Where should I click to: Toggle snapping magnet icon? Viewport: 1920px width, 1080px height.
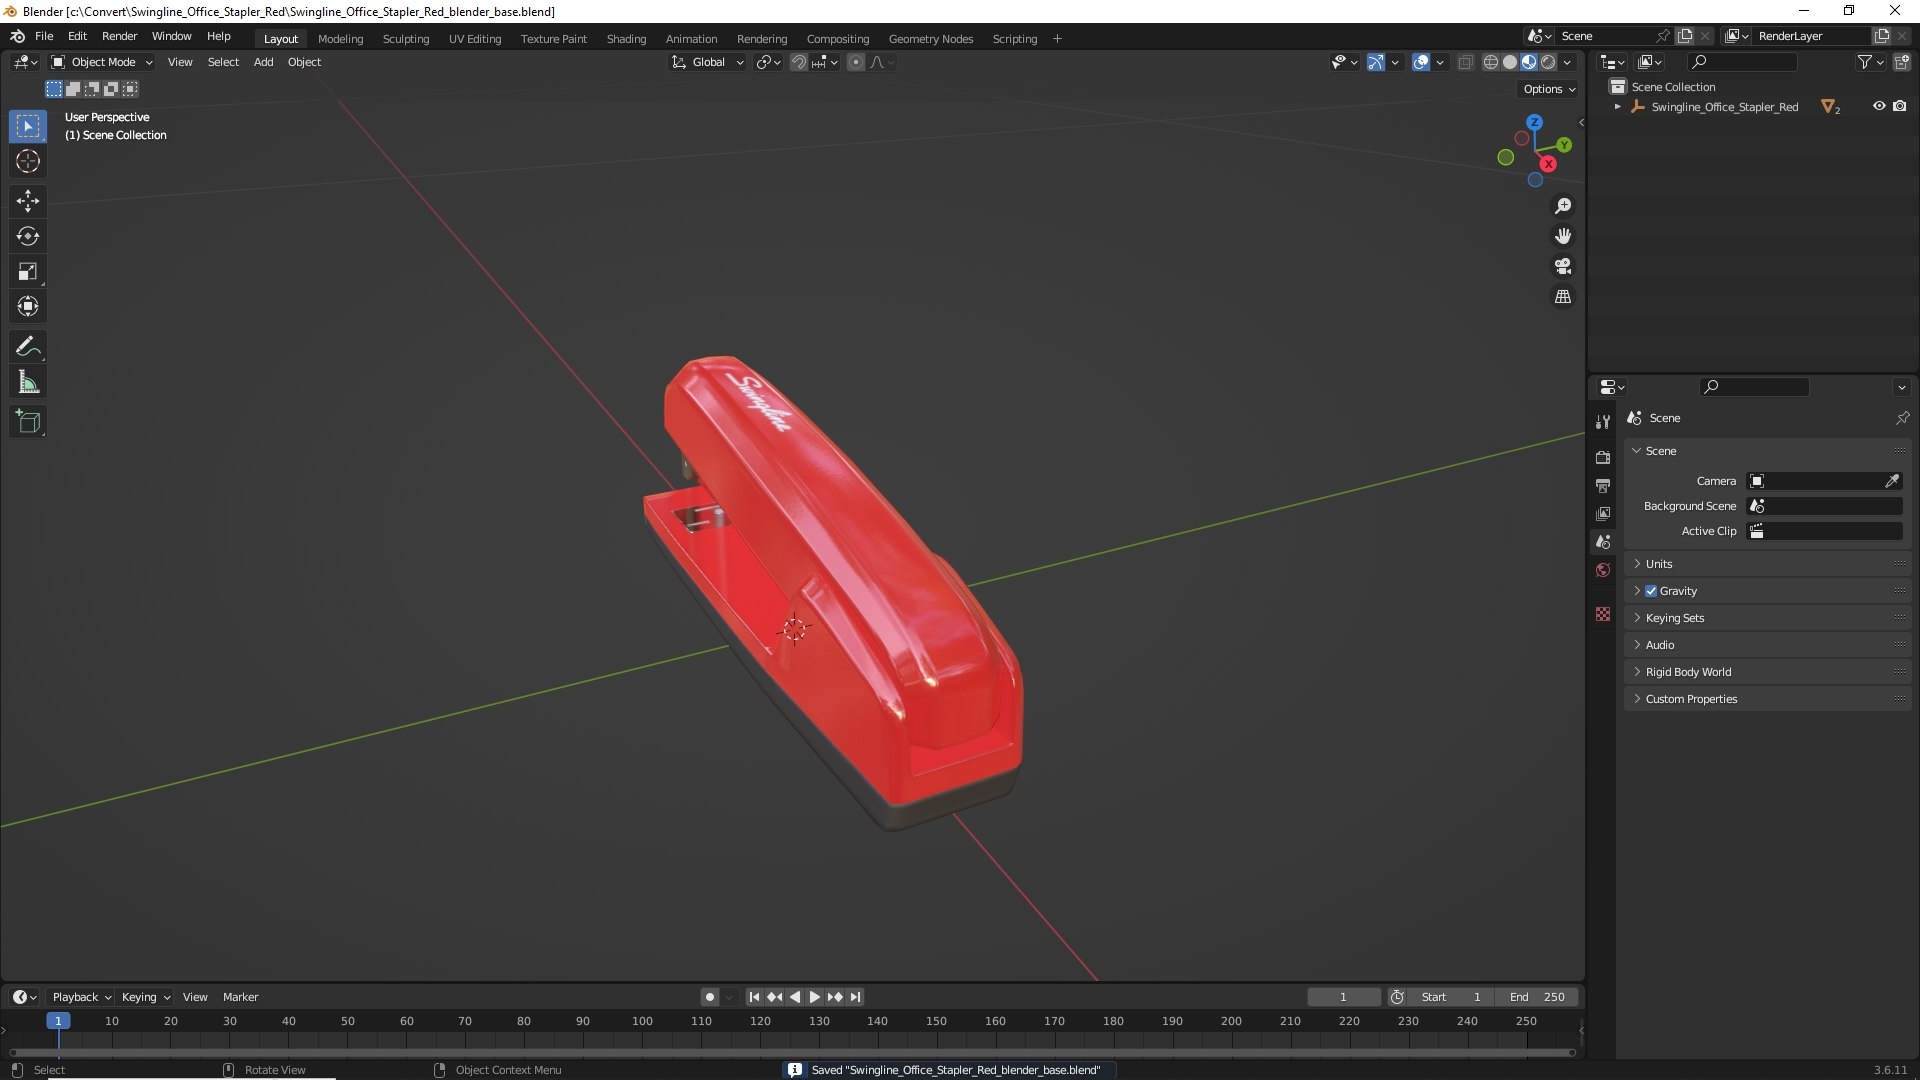[x=799, y=62]
